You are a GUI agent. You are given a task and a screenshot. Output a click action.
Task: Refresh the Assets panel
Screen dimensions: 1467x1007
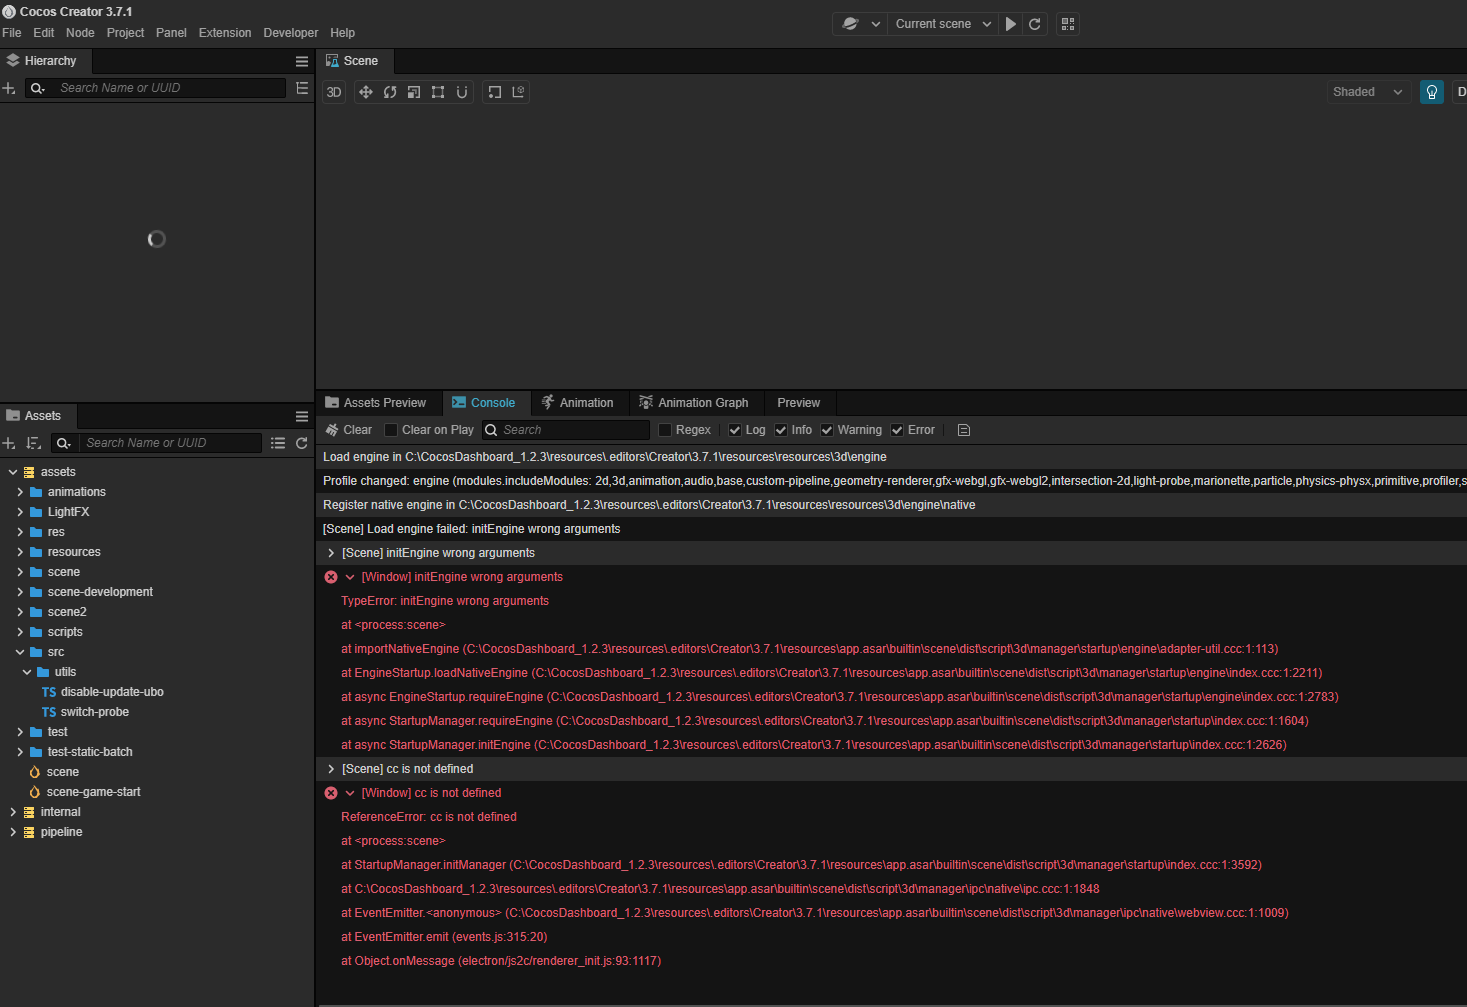302,443
